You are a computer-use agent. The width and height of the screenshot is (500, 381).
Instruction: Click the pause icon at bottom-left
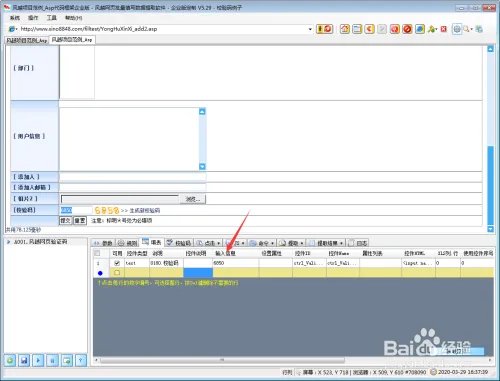pyautogui.click(x=53, y=360)
